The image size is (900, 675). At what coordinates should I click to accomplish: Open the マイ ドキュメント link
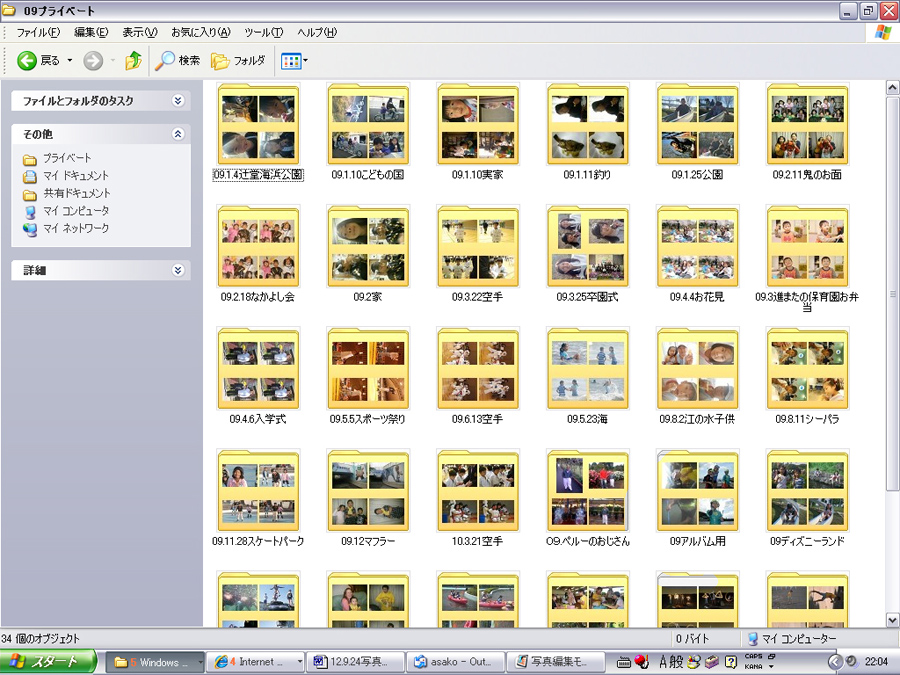tap(75, 176)
